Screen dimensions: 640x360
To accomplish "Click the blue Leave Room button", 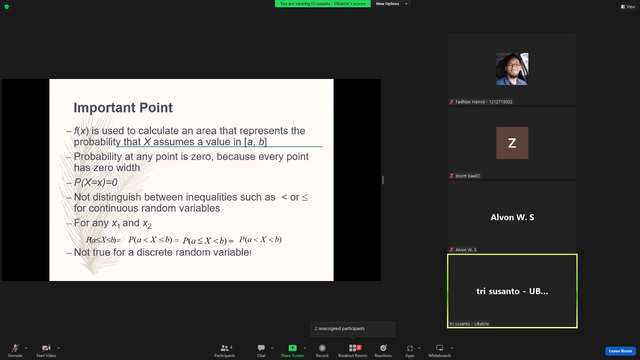I will [x=620, y=351].
